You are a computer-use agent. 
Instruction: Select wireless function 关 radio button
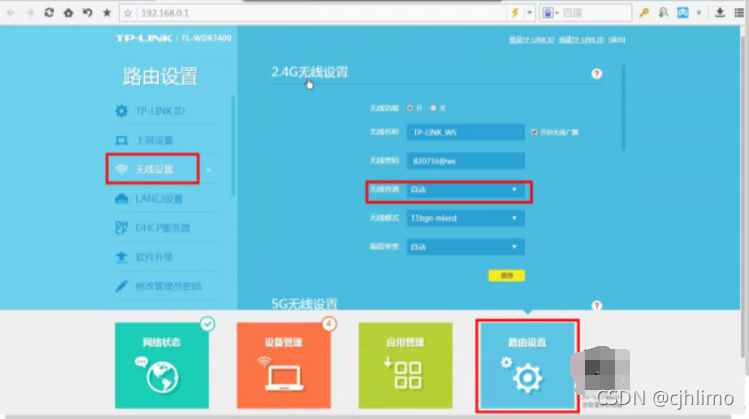pyautogui.click(x=433, y=108)
